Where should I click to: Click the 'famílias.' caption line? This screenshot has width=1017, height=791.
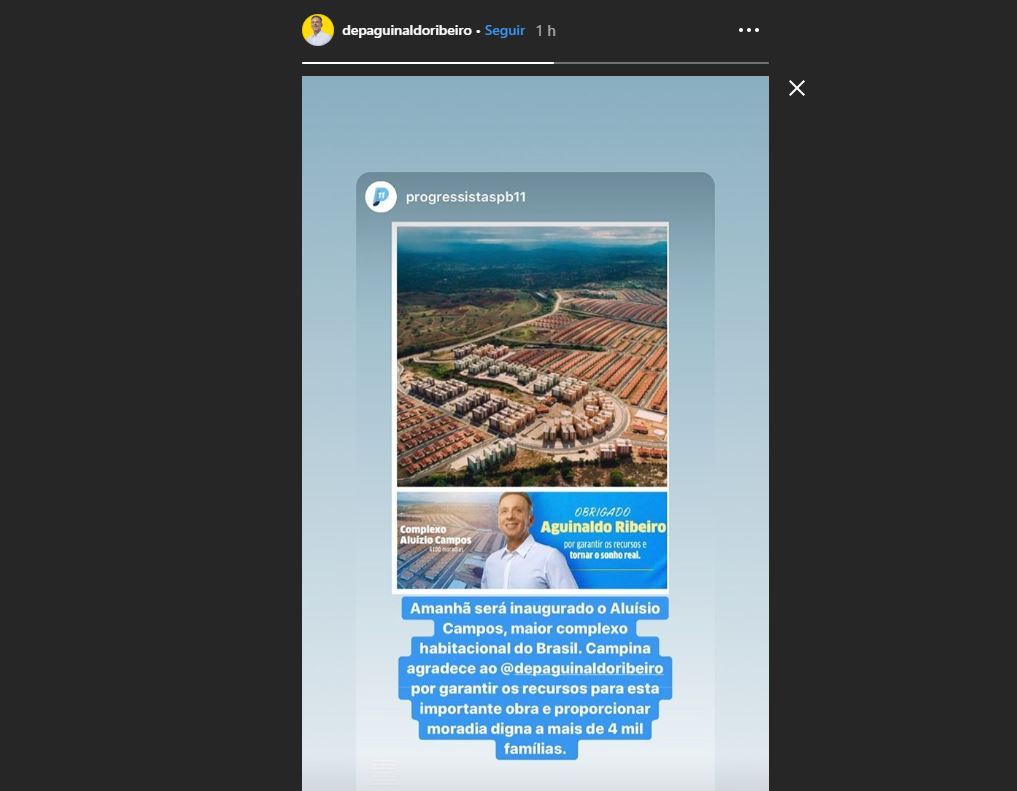coord(536,749)
